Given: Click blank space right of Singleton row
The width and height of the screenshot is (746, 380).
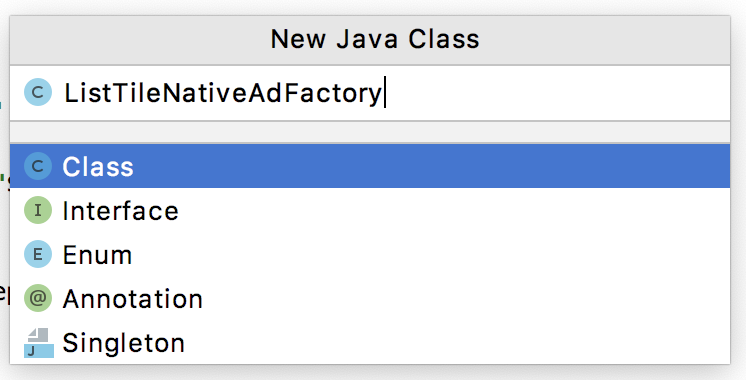Looking at the screenshot, I should [457, 342].
